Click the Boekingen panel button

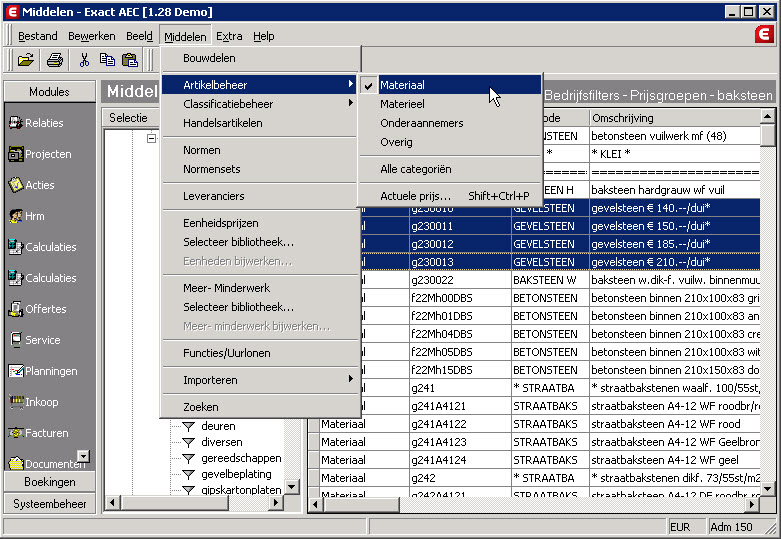point(49,482)
